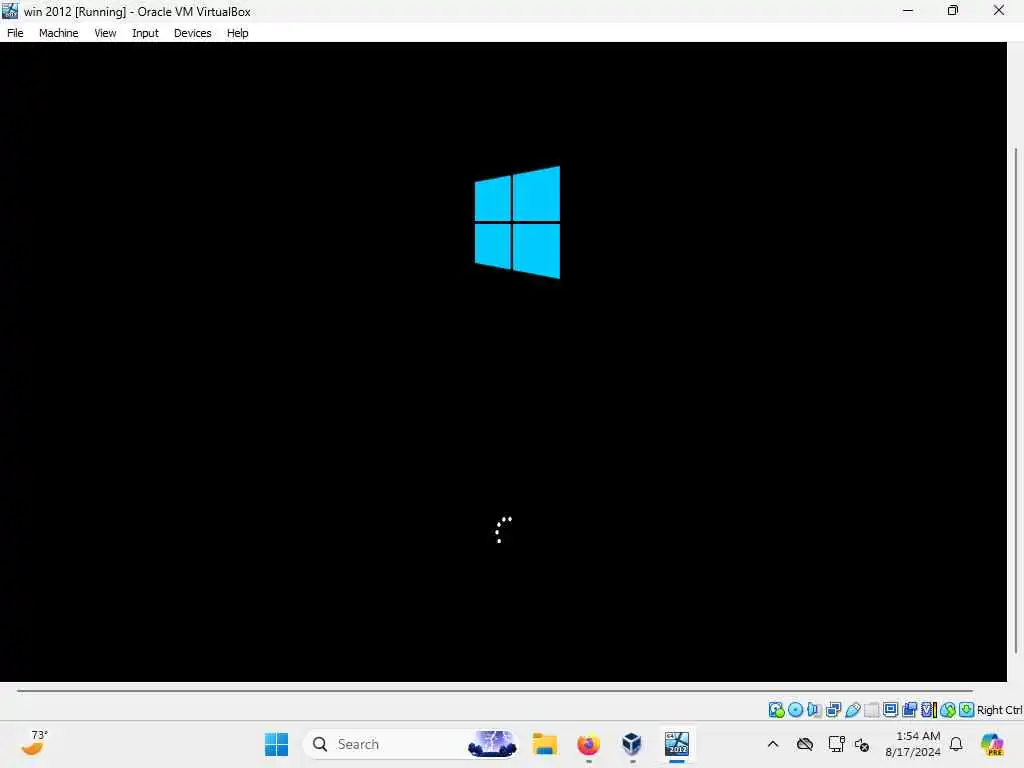Open the weather widget showing 73°
The image size is (1024, 768).
34,743
